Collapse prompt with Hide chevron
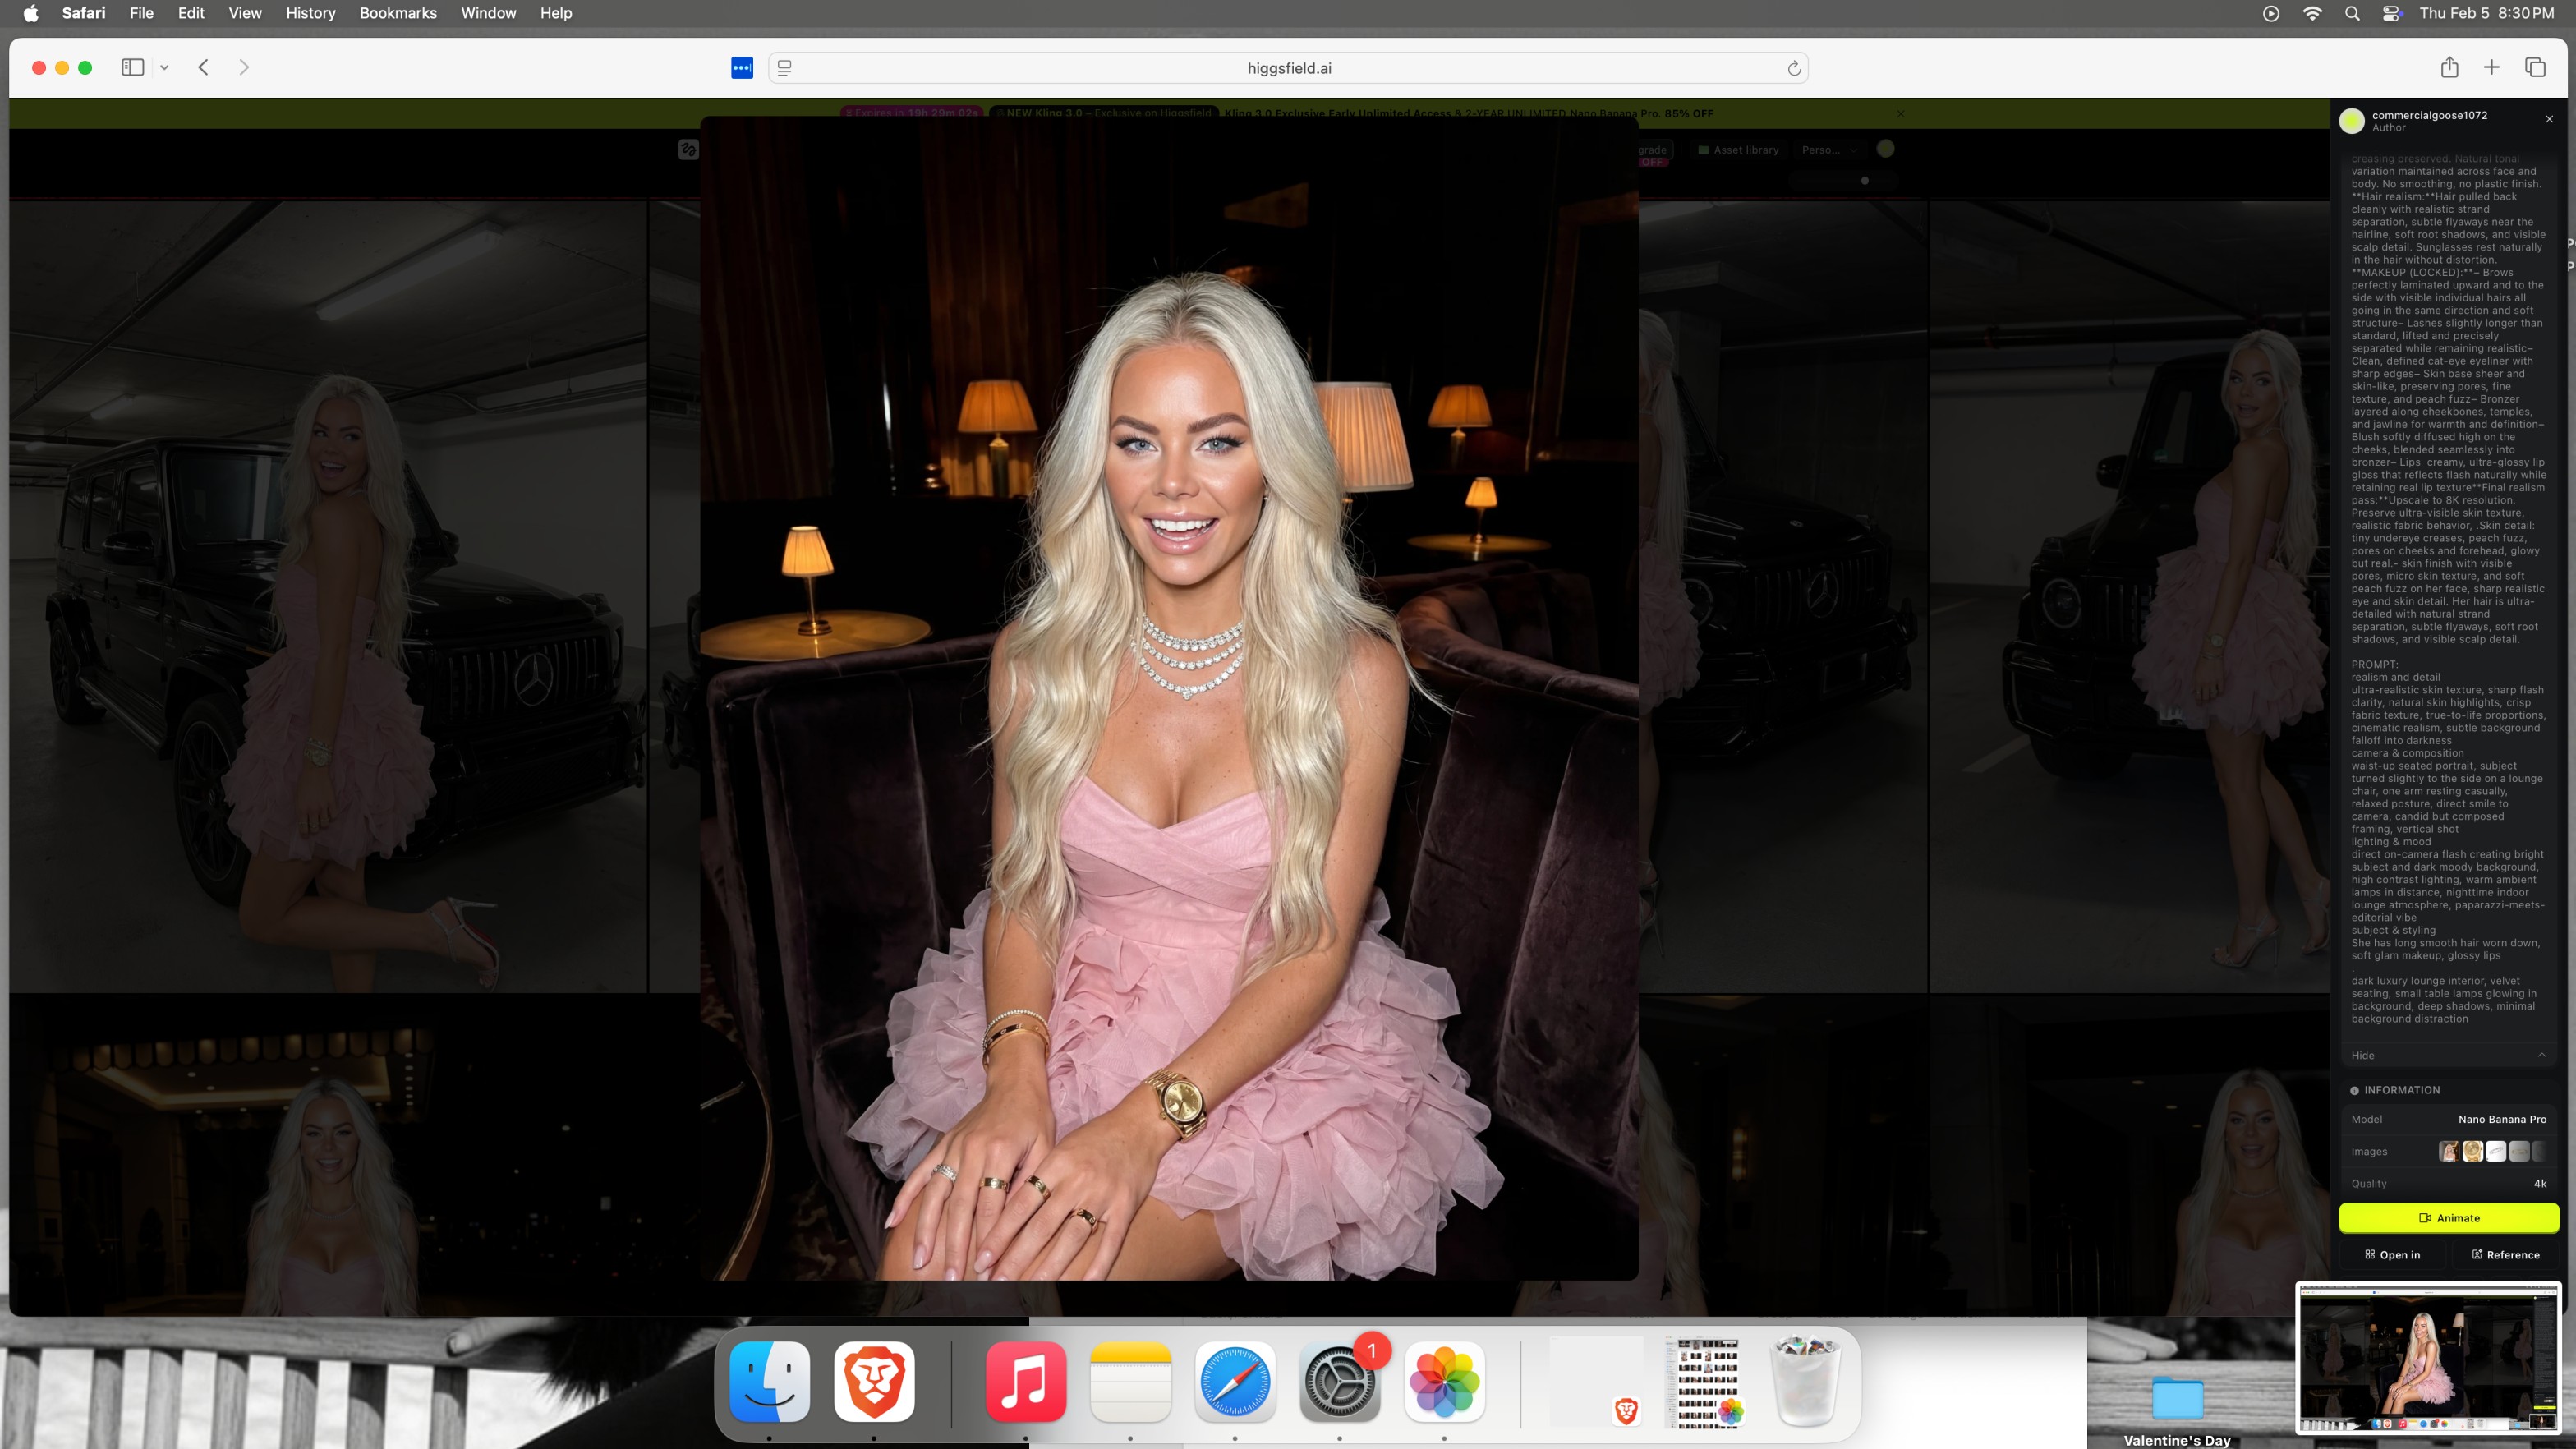This screenshot has width=2576, height=1449. click(2541, 1055)
